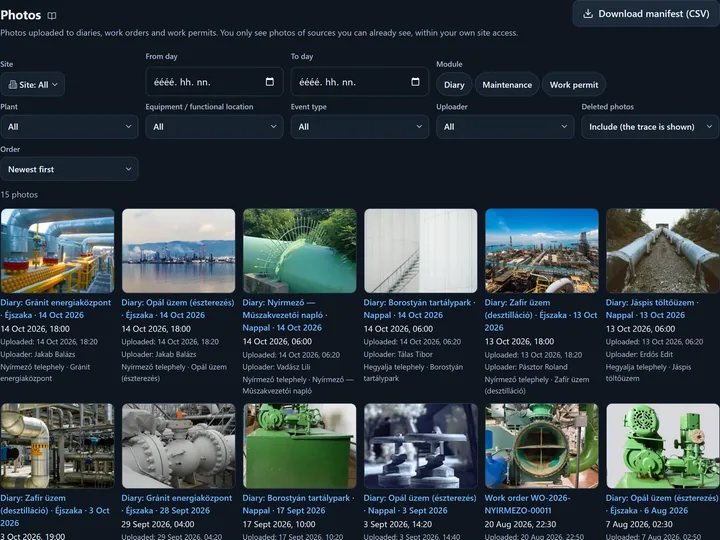The image size is (720, 540).
Task: Open the Event type dropdown
Action: point(360,127)
